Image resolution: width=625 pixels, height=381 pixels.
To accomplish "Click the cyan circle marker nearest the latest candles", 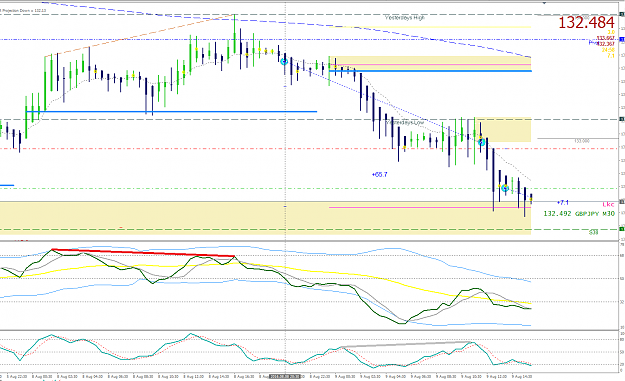I will [x=505, y=188].
